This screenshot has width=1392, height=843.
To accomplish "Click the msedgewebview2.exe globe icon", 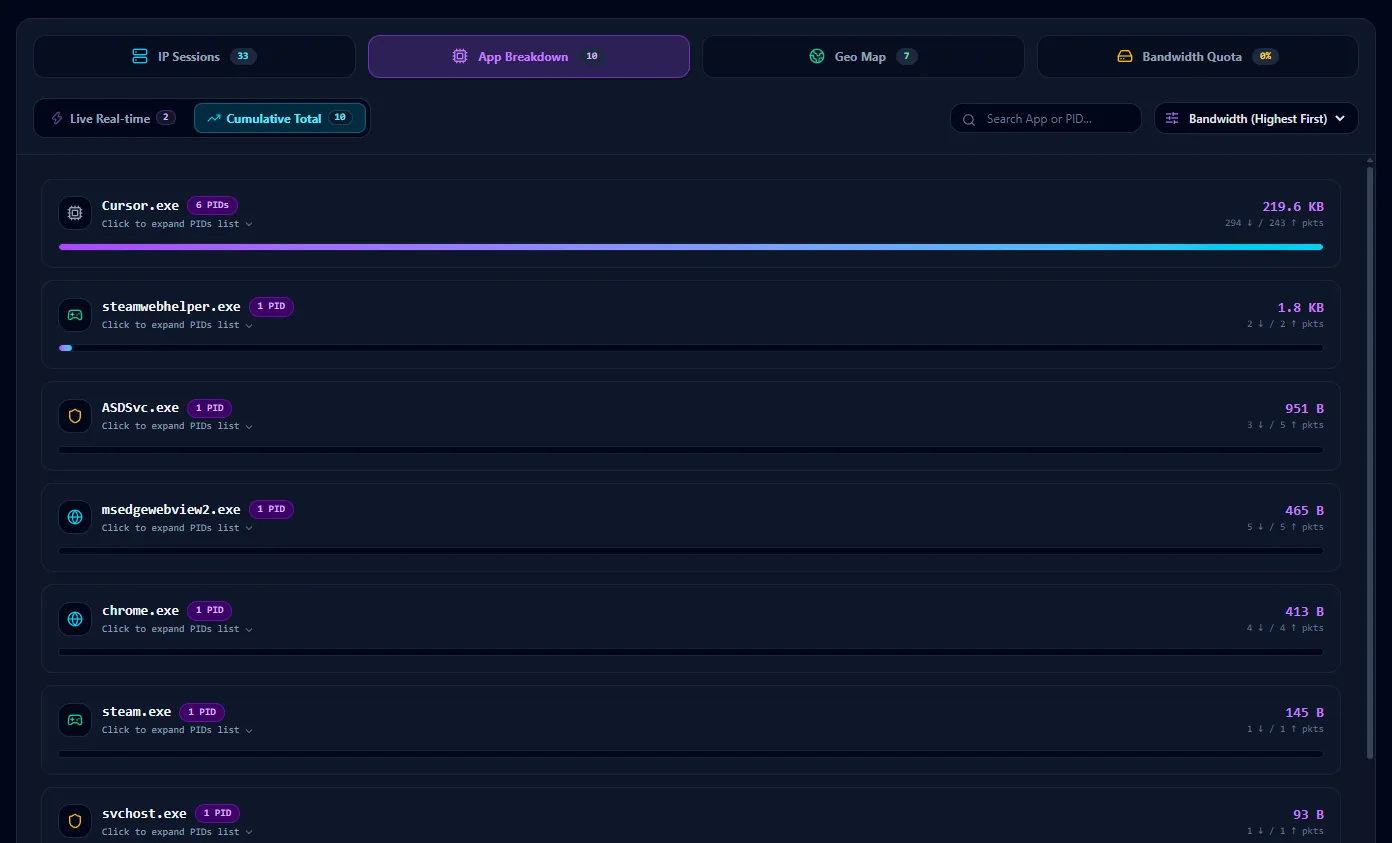I will (x=75, y=517).
